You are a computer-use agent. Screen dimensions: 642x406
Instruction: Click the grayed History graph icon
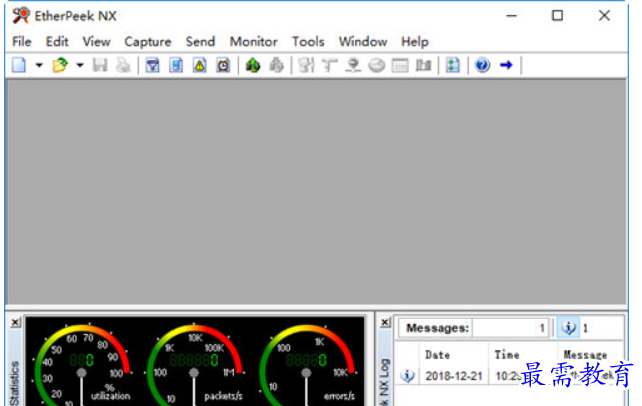(423, 65)
